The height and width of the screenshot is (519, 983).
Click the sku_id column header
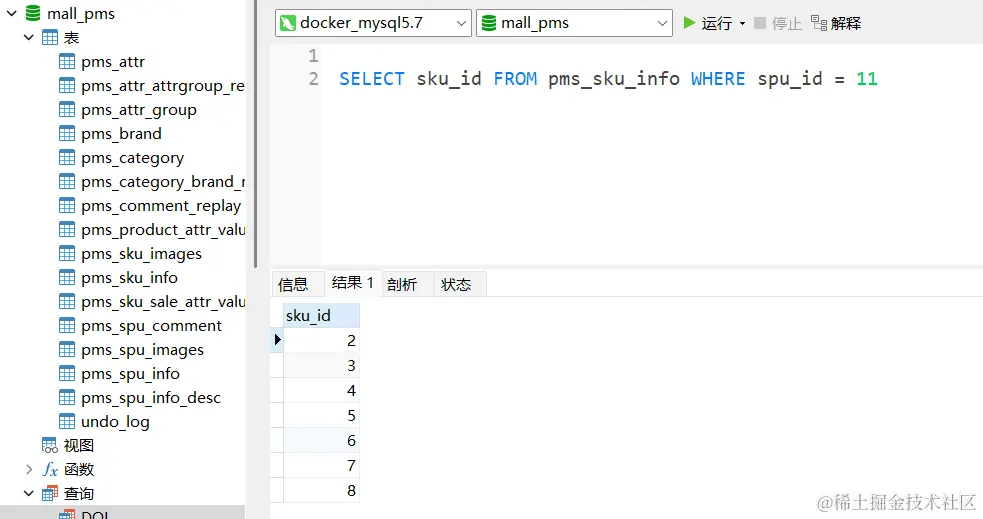point(322,315)
